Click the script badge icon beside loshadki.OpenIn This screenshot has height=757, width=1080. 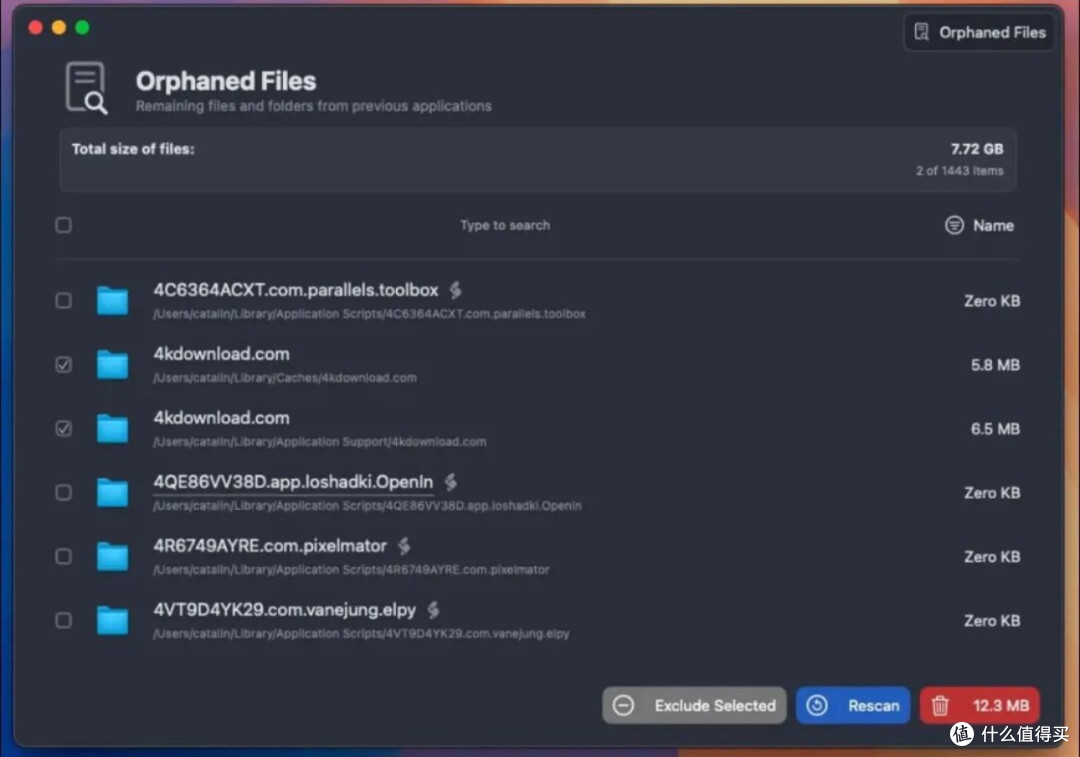[450, 481]
